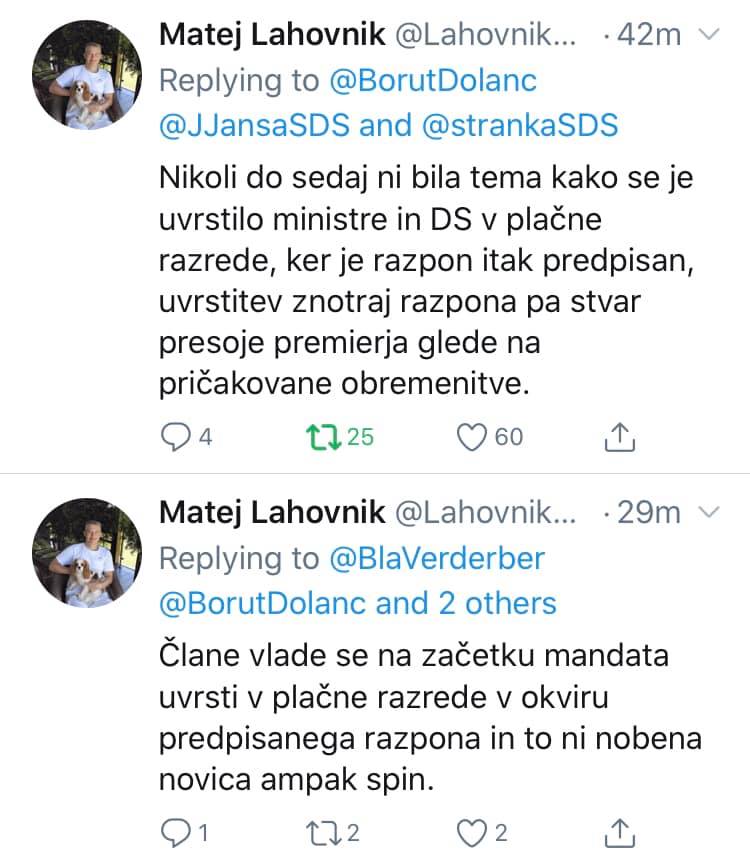Open the 29m timestamp of second tweet
Viewport: 750px width, 861px height.
tap(649, 514)
